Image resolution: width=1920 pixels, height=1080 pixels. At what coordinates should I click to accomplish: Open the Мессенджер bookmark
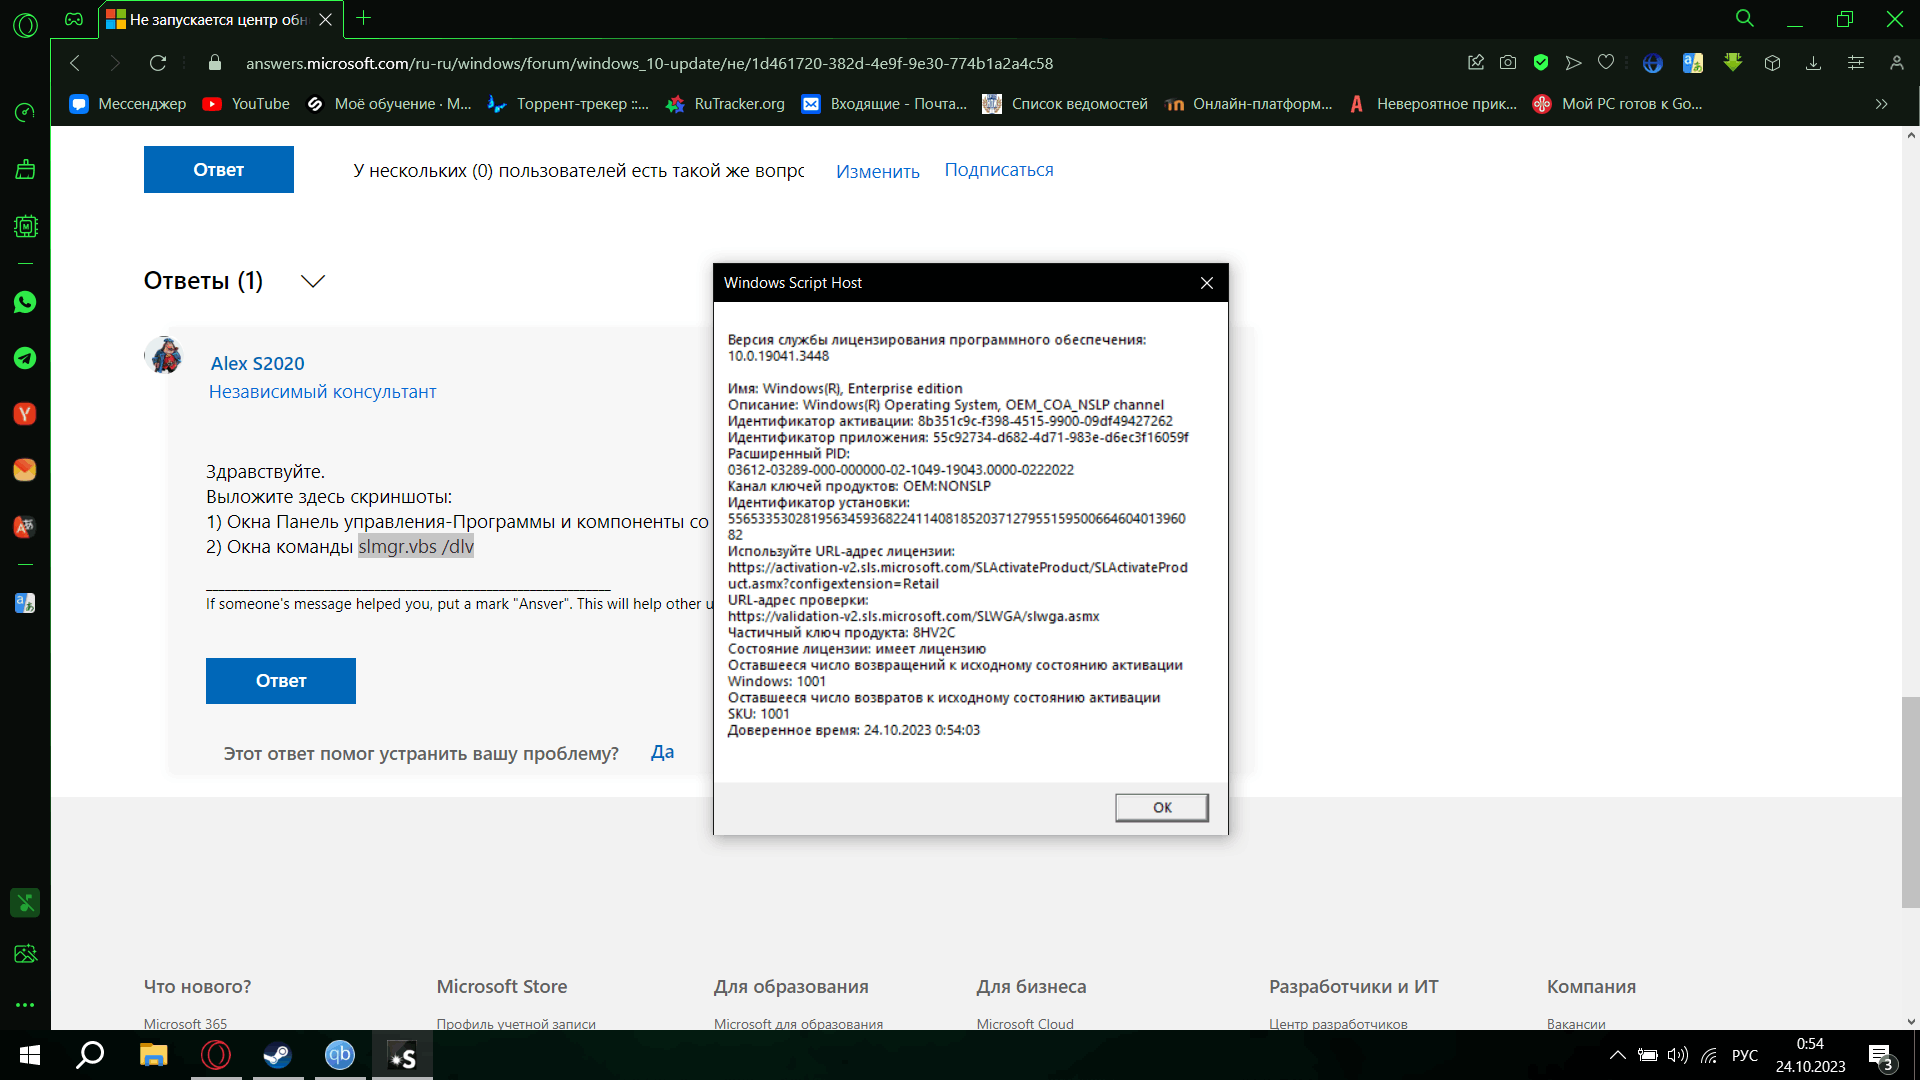(x=128, y=104)
